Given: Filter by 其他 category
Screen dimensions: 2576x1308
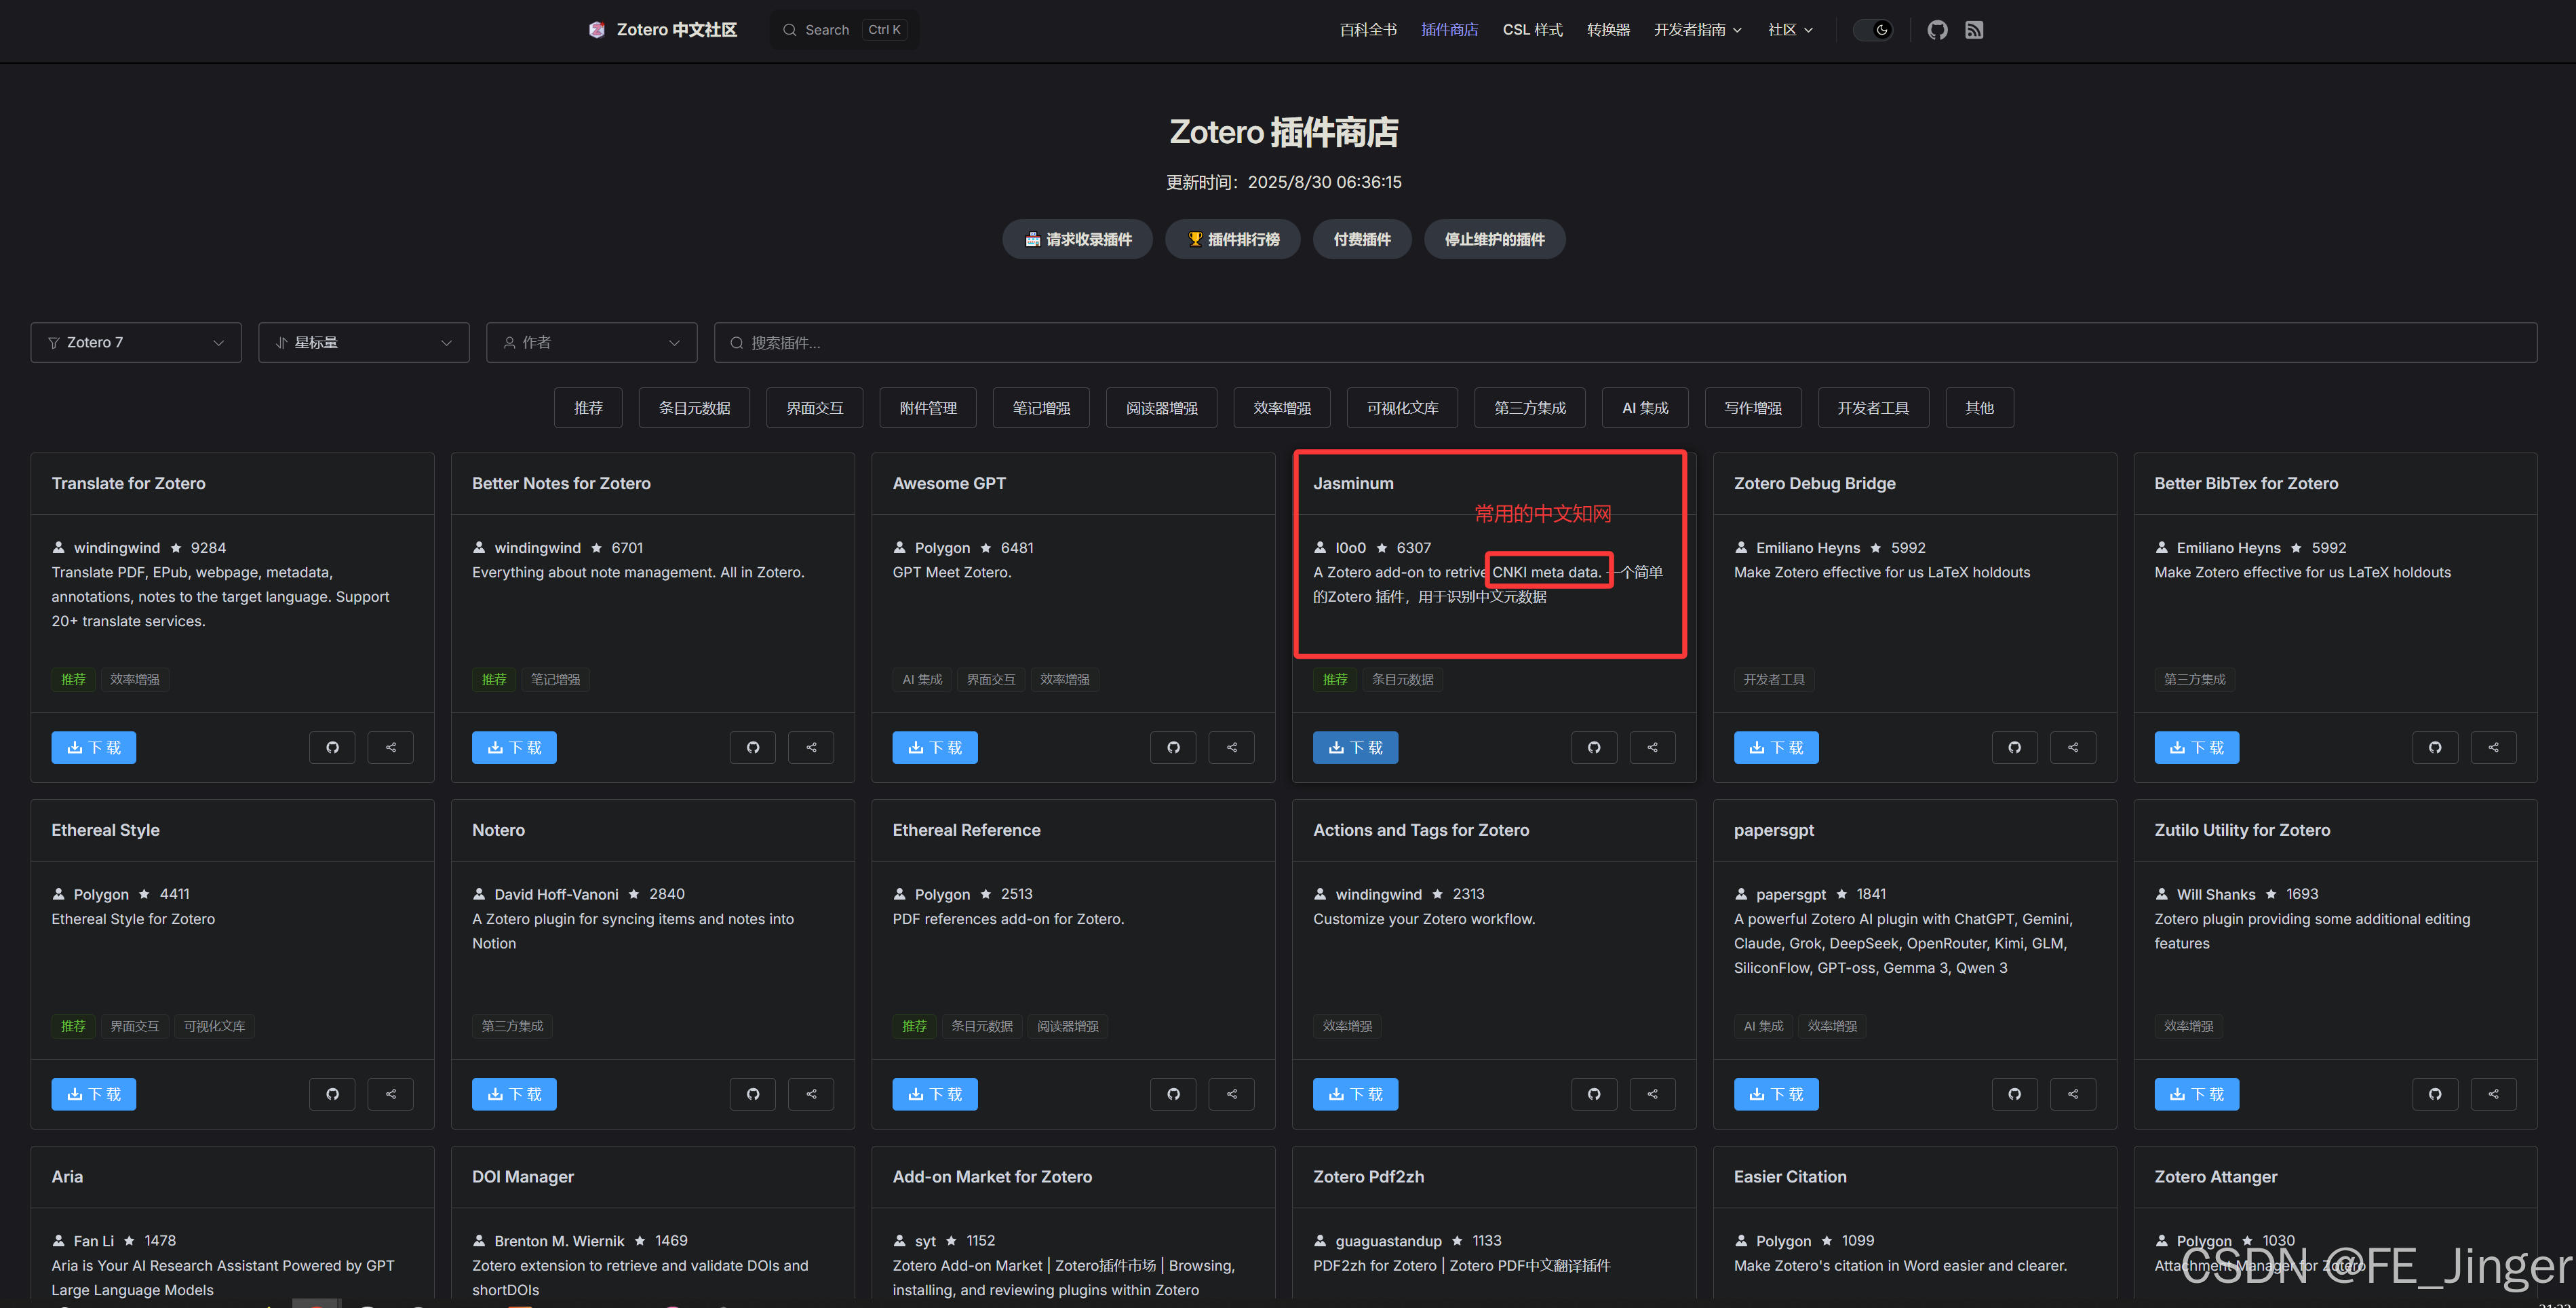Looking at the screenshot, I should (x=1979, y=408).
